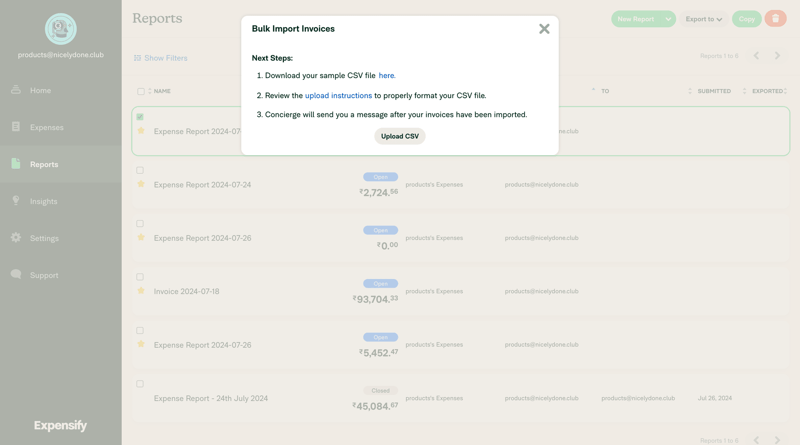This screenshot has width=800, height=445.
Task: Click the Upload CSV button
Action: (x=399, y=136)
